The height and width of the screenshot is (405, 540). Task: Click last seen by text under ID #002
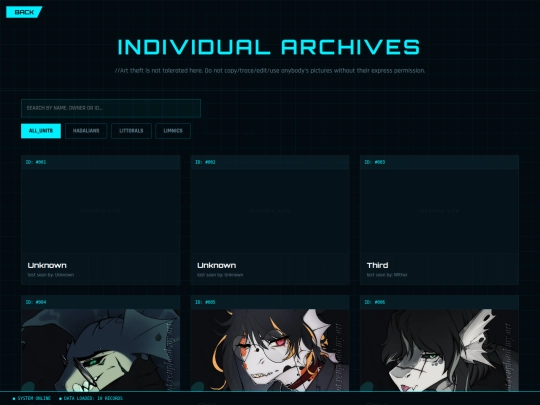click(220, 275)
